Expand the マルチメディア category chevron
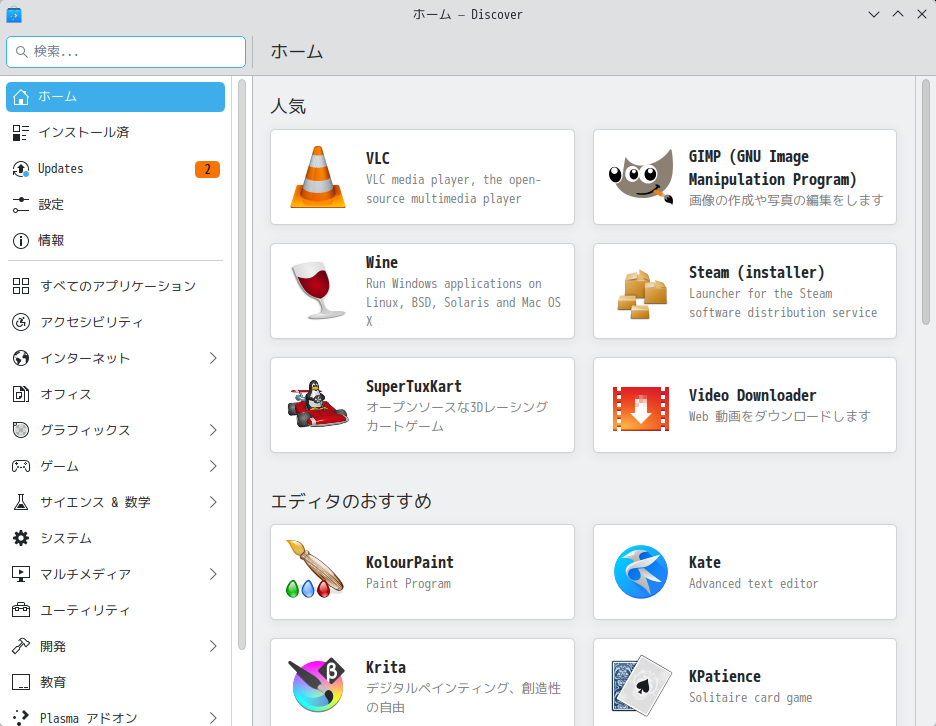The width and height of the screenshot is (936, 726). pyautogui.click(x=213, y=574)
